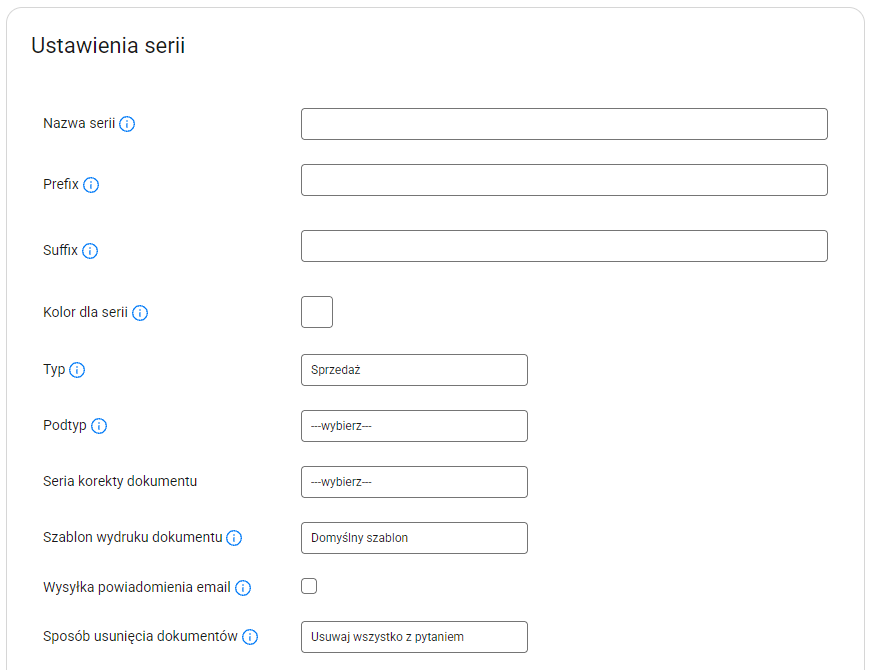Click info icon beside Suffix label
Image resolution: width=872 pixels, height=670 pixels.
(90, 251)
